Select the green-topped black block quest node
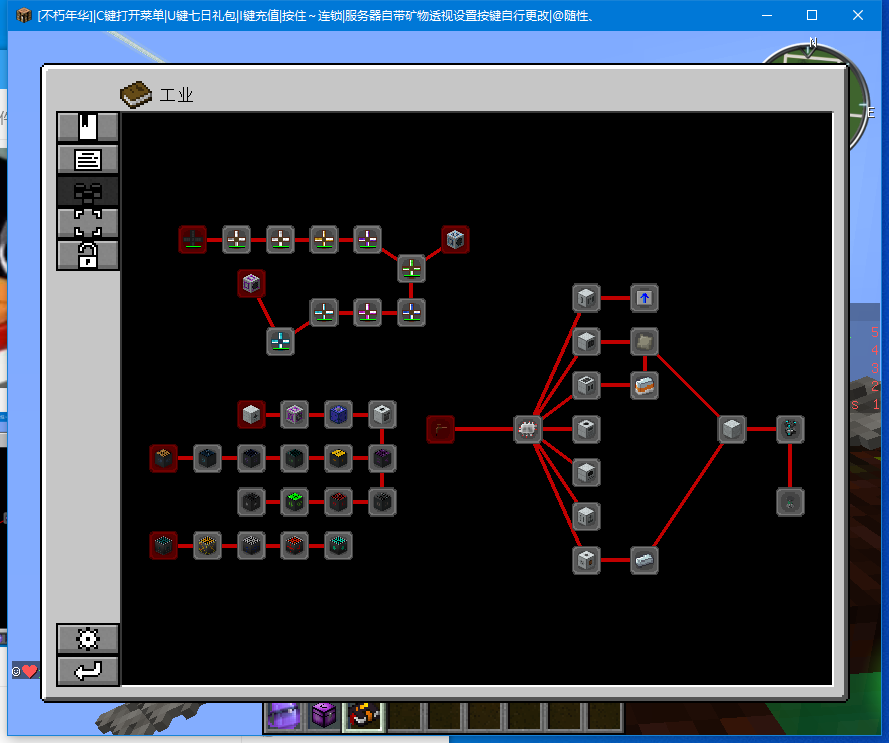The height and width of the screenshot is (743, 889). [295, 502]
